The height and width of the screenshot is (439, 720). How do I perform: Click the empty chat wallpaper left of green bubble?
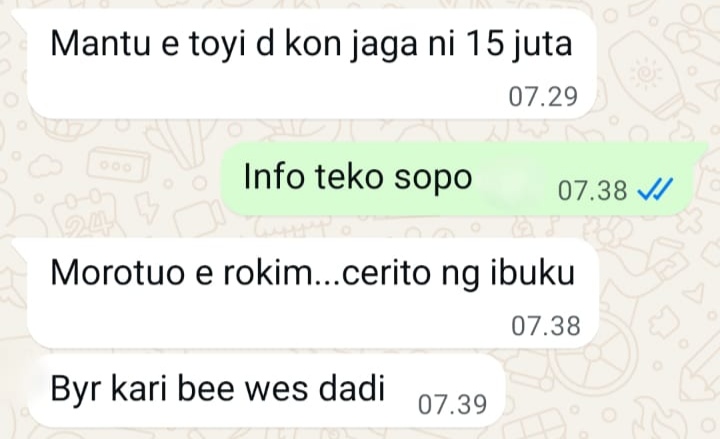pyautogui.click(x=110, y=179)
